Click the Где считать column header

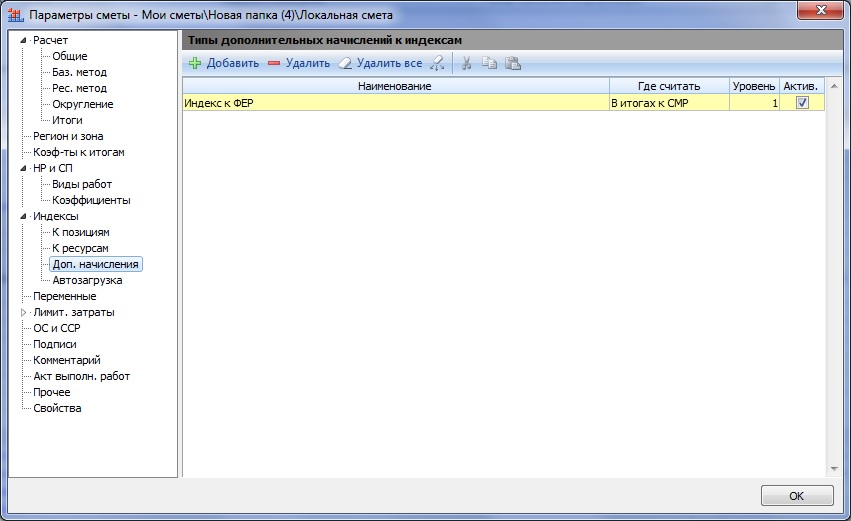click(x=669, y=86)
